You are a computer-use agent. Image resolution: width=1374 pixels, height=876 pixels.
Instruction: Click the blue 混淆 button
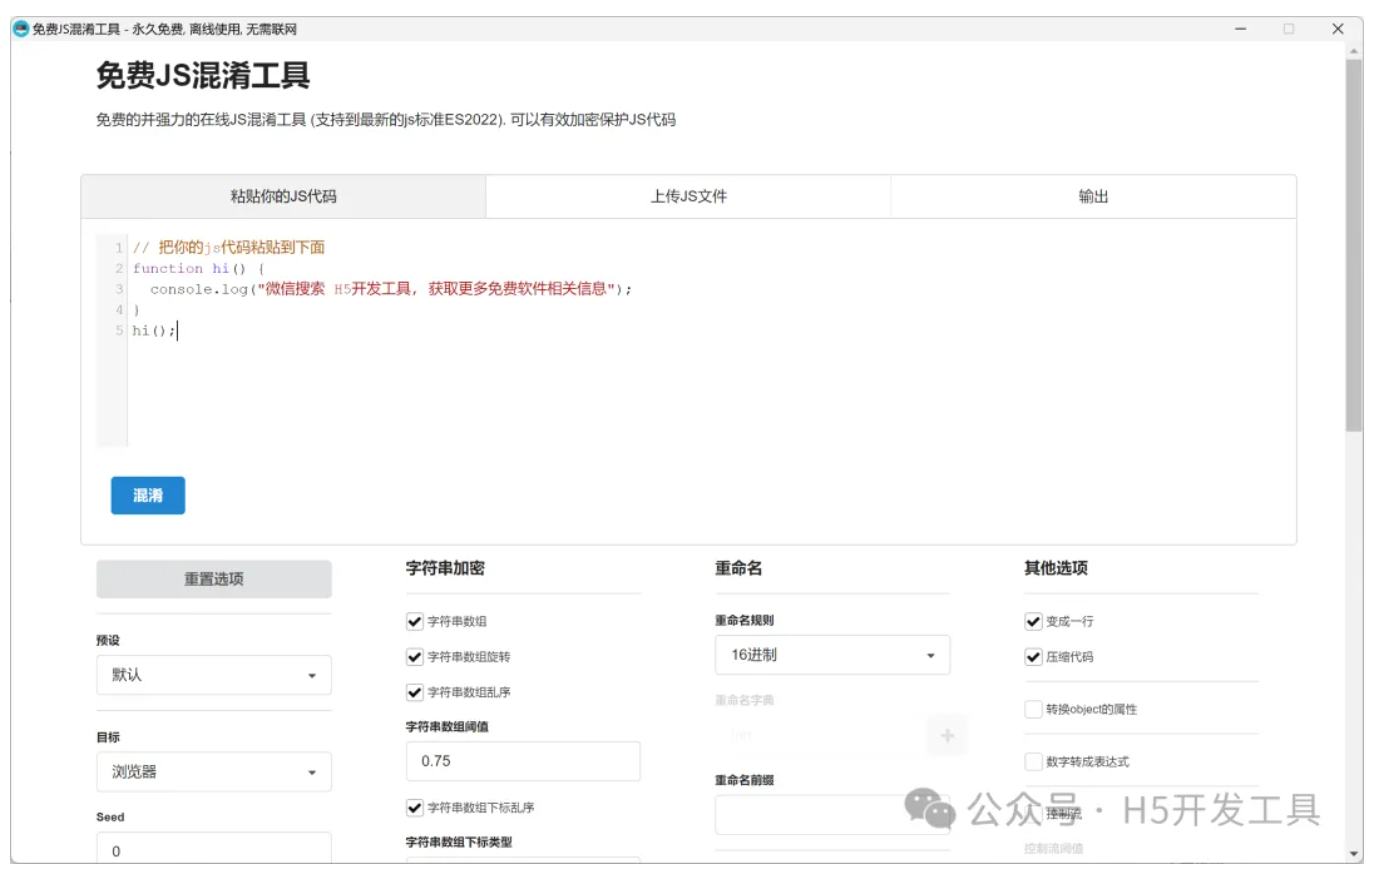(x=148, y=495)
